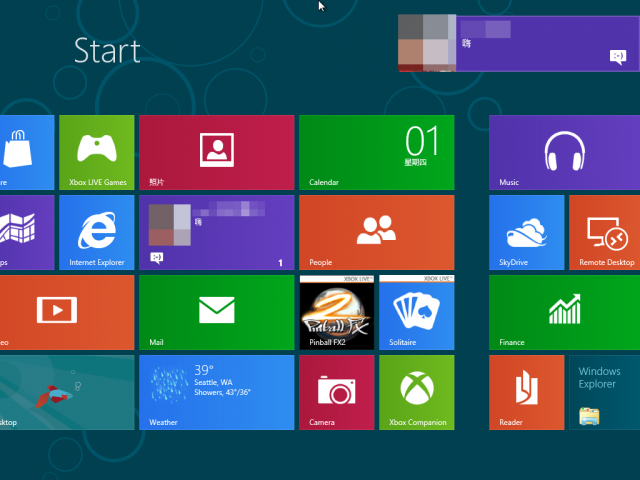
Task: Click the messaging toast notification at top
Action: point(519,43)
